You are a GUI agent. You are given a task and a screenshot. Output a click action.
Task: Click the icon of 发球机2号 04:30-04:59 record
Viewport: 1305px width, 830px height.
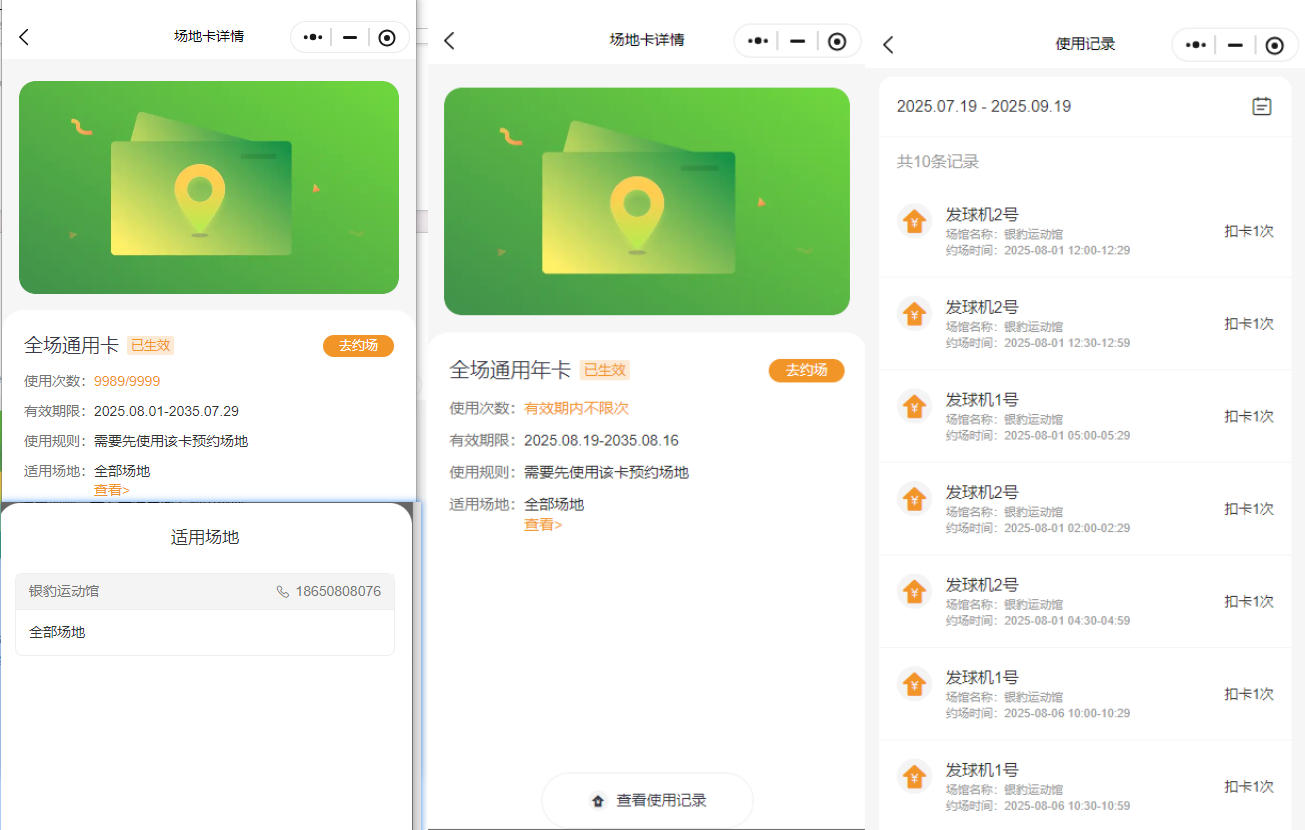pyautogui.click(x=914, y=592)
